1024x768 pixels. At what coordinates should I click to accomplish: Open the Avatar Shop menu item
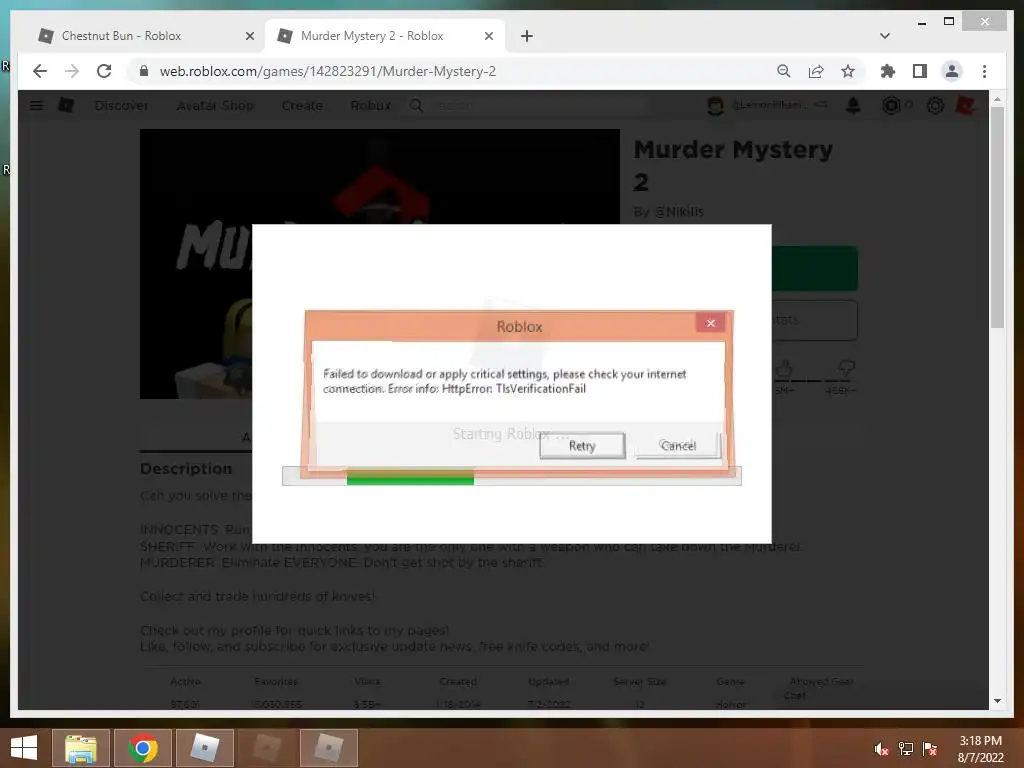tap(215, 105)
